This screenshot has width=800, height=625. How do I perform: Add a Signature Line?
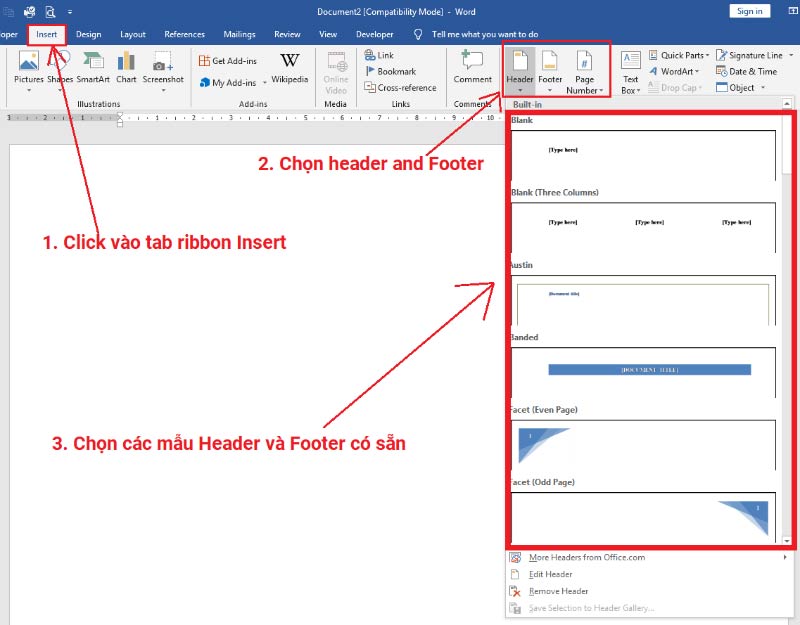(749, 55)
